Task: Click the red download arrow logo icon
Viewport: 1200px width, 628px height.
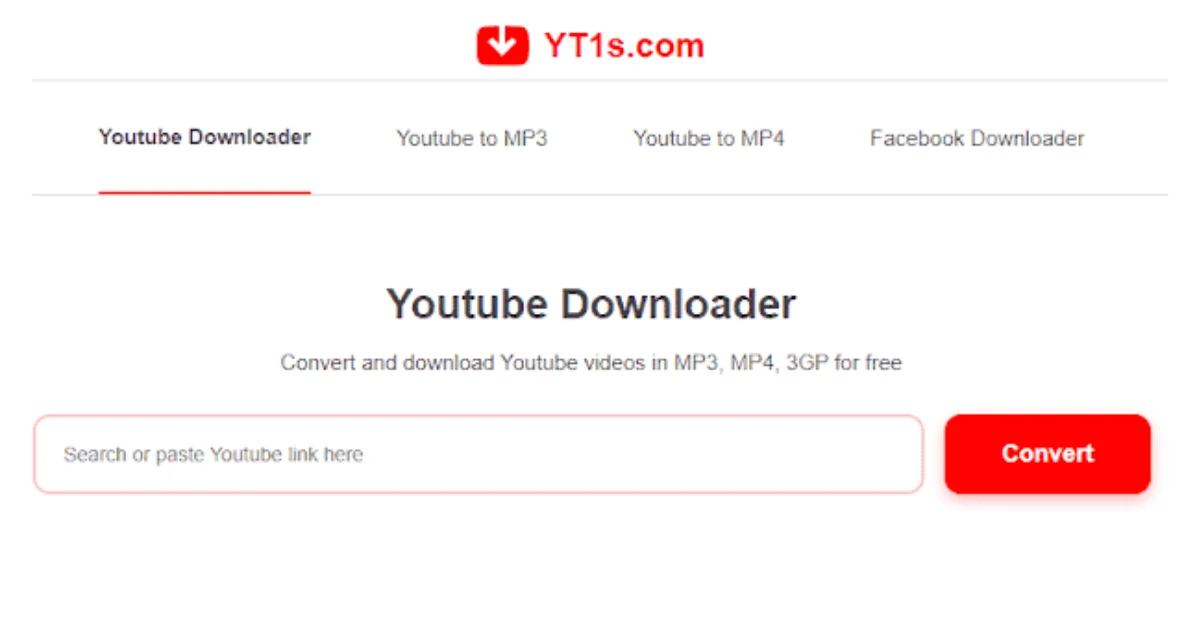Action: coord(502,45)
